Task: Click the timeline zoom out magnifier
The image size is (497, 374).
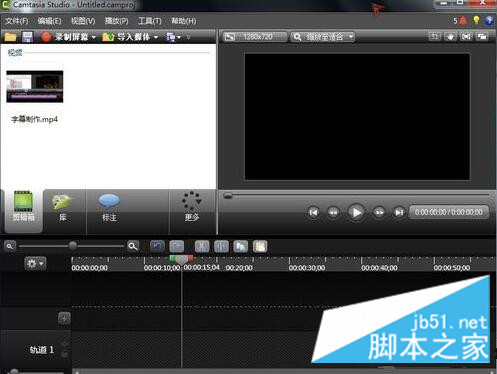Action: (10, 246)
